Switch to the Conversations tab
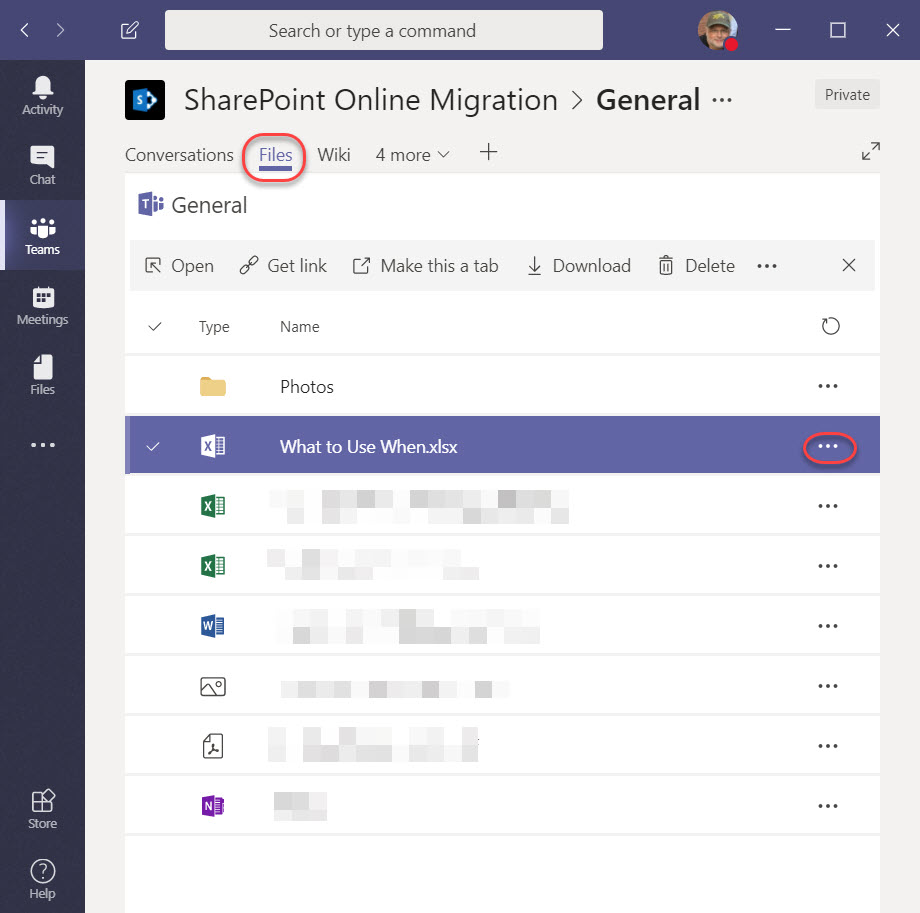The image size is (920, 913). 179,155
